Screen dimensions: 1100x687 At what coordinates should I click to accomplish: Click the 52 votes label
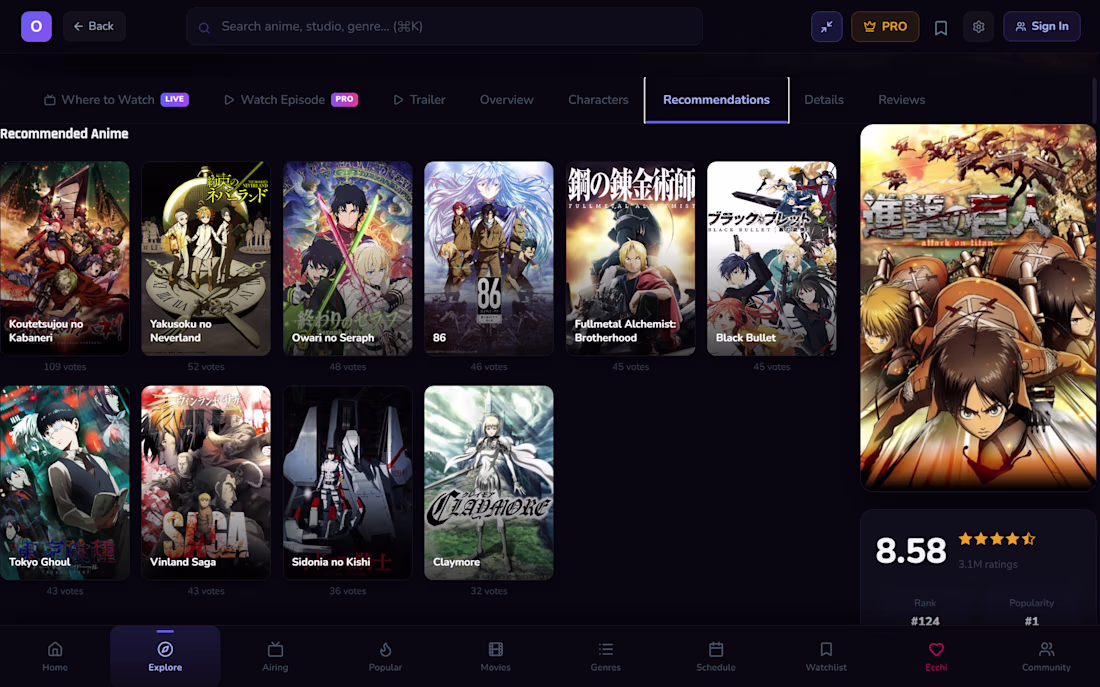[x=206, y=366]
